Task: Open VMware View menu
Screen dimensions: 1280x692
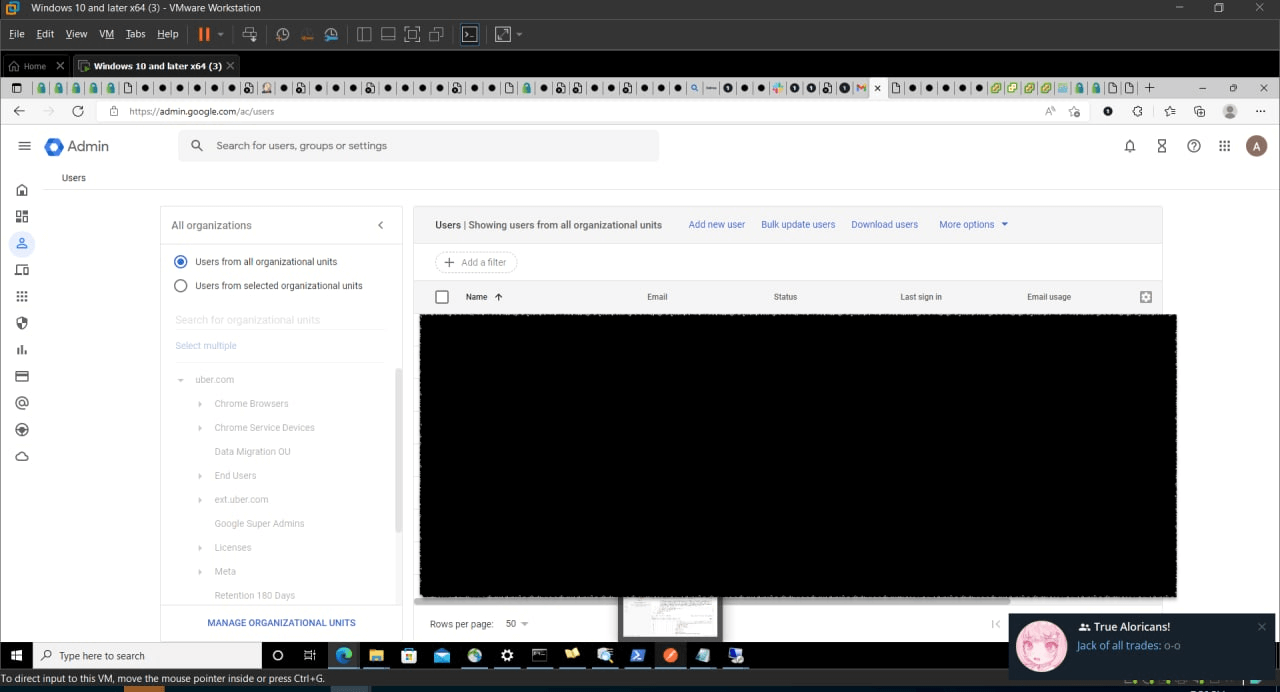Action: pyautogui.click(x=76, y=34)
